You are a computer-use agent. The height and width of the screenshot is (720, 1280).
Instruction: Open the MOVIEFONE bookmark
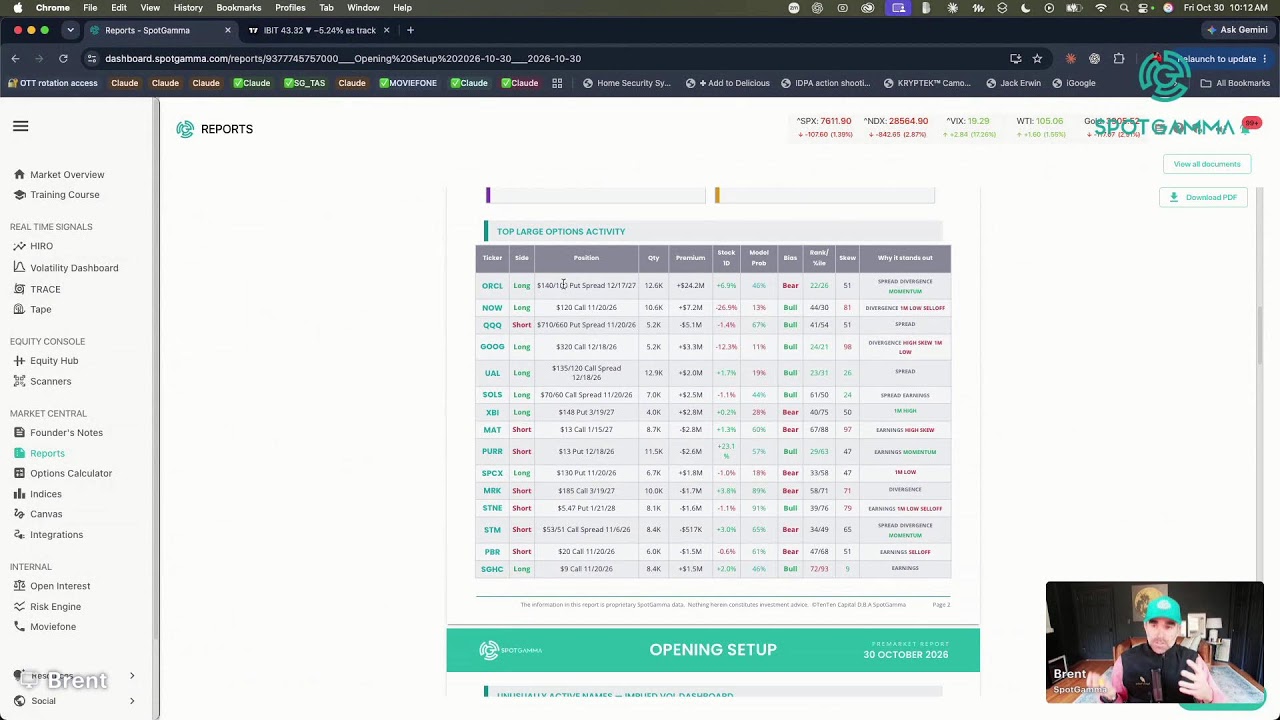(408, 83)
